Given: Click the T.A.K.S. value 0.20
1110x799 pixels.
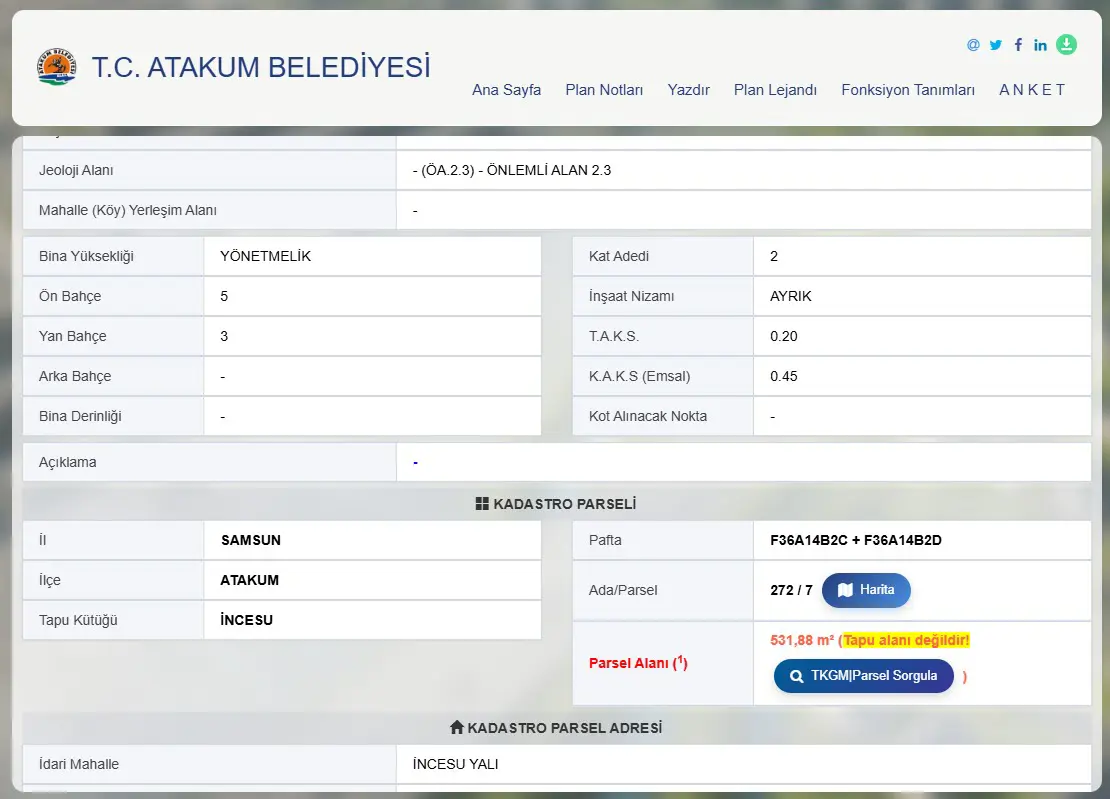Looking at the screenshot, I should pos(784,336).
